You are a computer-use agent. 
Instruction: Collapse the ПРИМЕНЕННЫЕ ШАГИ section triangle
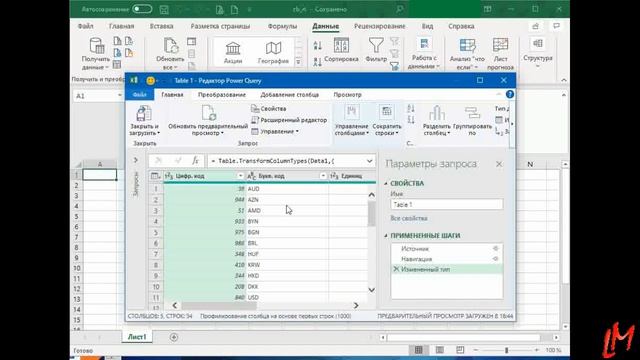click(x=386, y=236)
